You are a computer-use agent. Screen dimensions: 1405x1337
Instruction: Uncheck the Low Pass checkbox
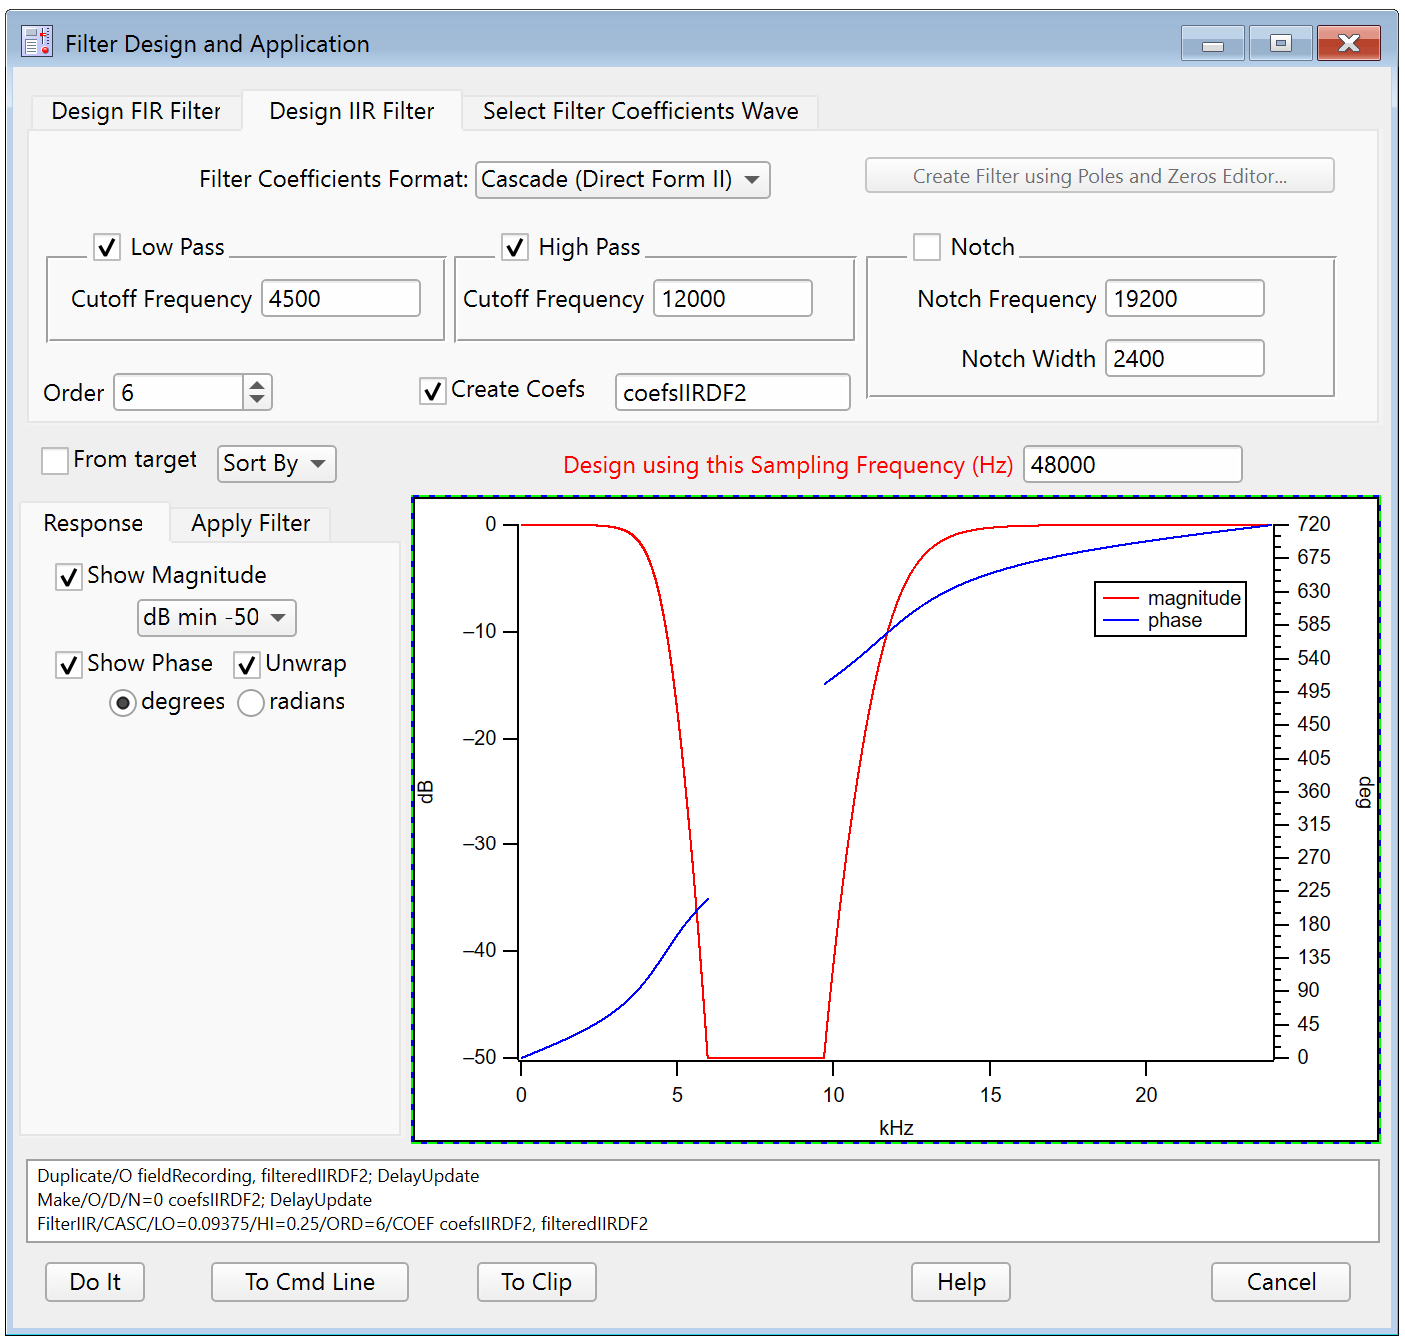tap(107, 247)
